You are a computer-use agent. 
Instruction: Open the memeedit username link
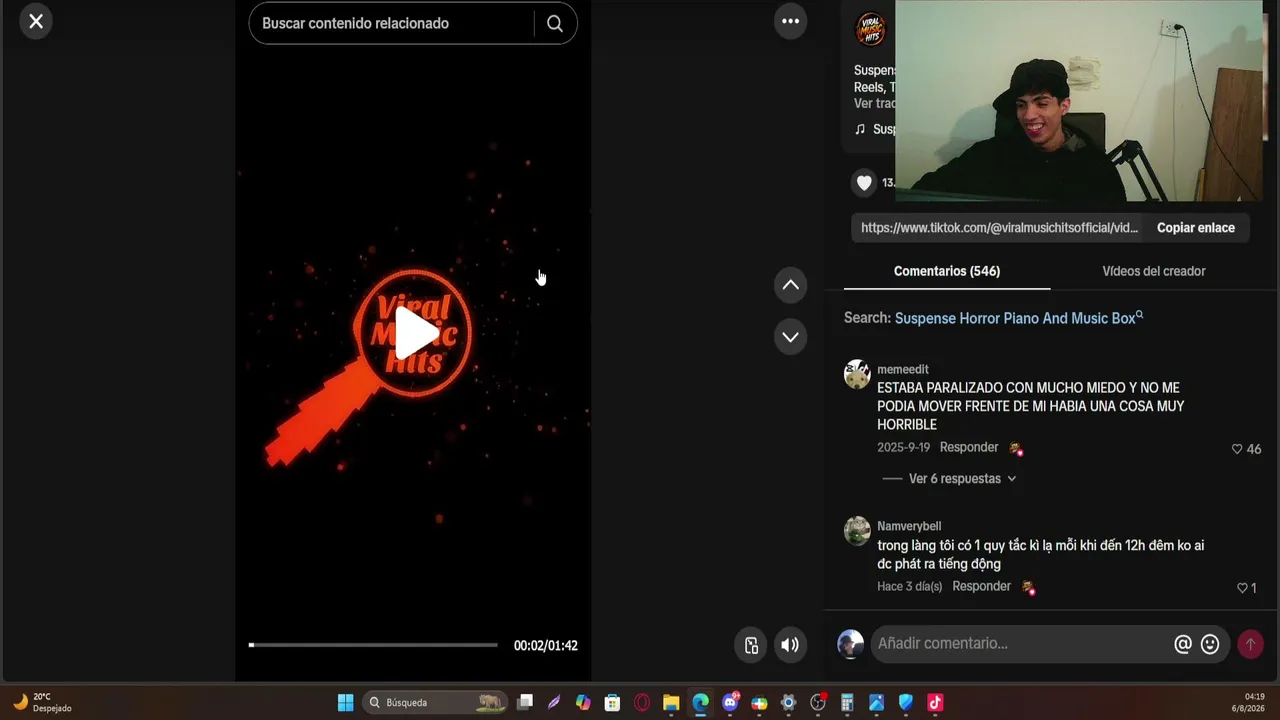903,370
